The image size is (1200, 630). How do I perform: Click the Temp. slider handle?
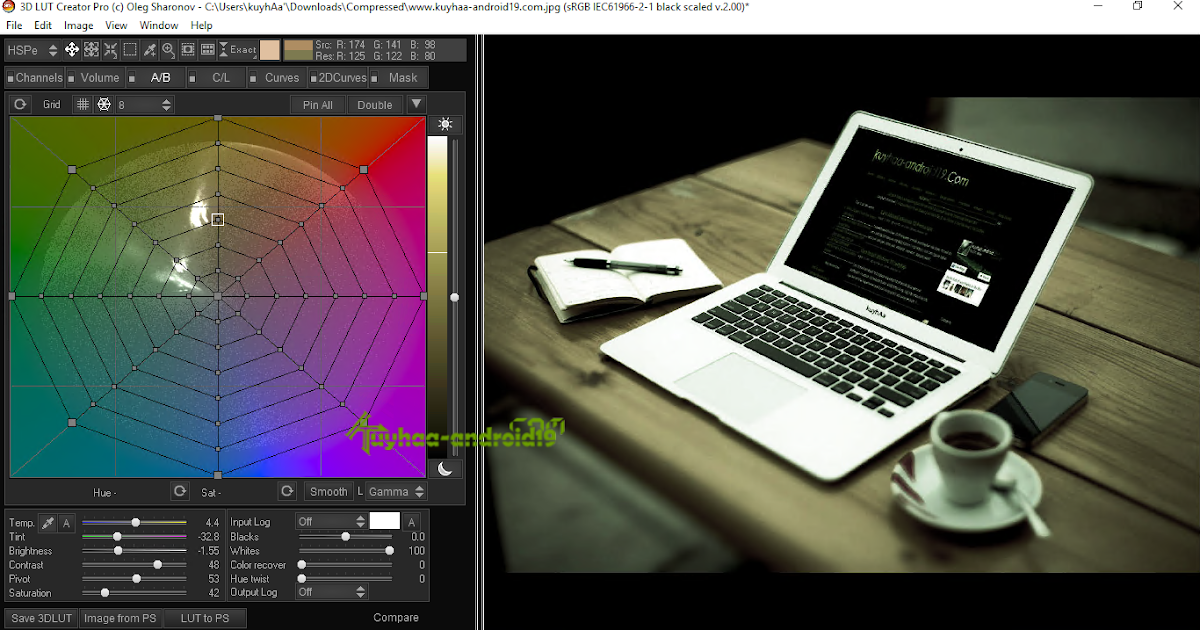135,523
